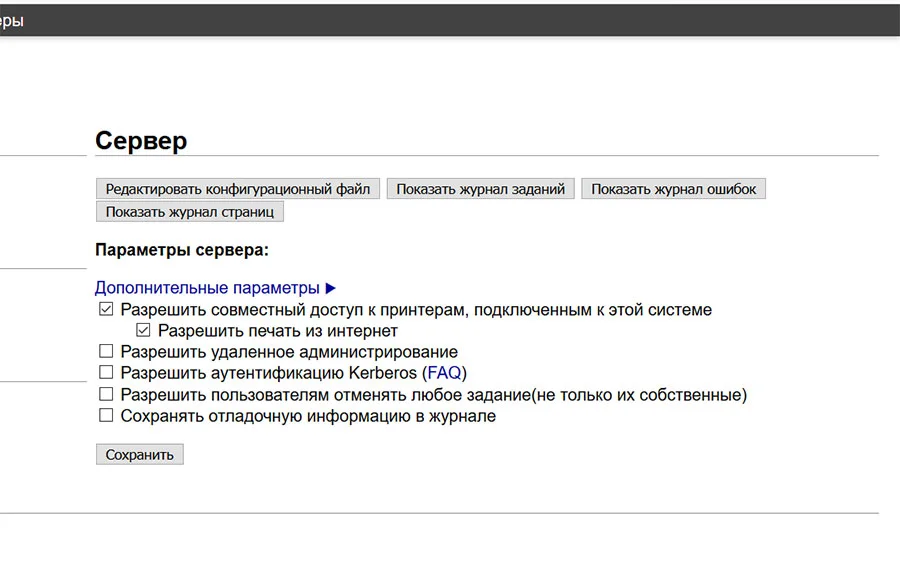This screenshot has width=900, height=587.
Task: Click Показать журнал страниц button
Action: click(189, 212)
